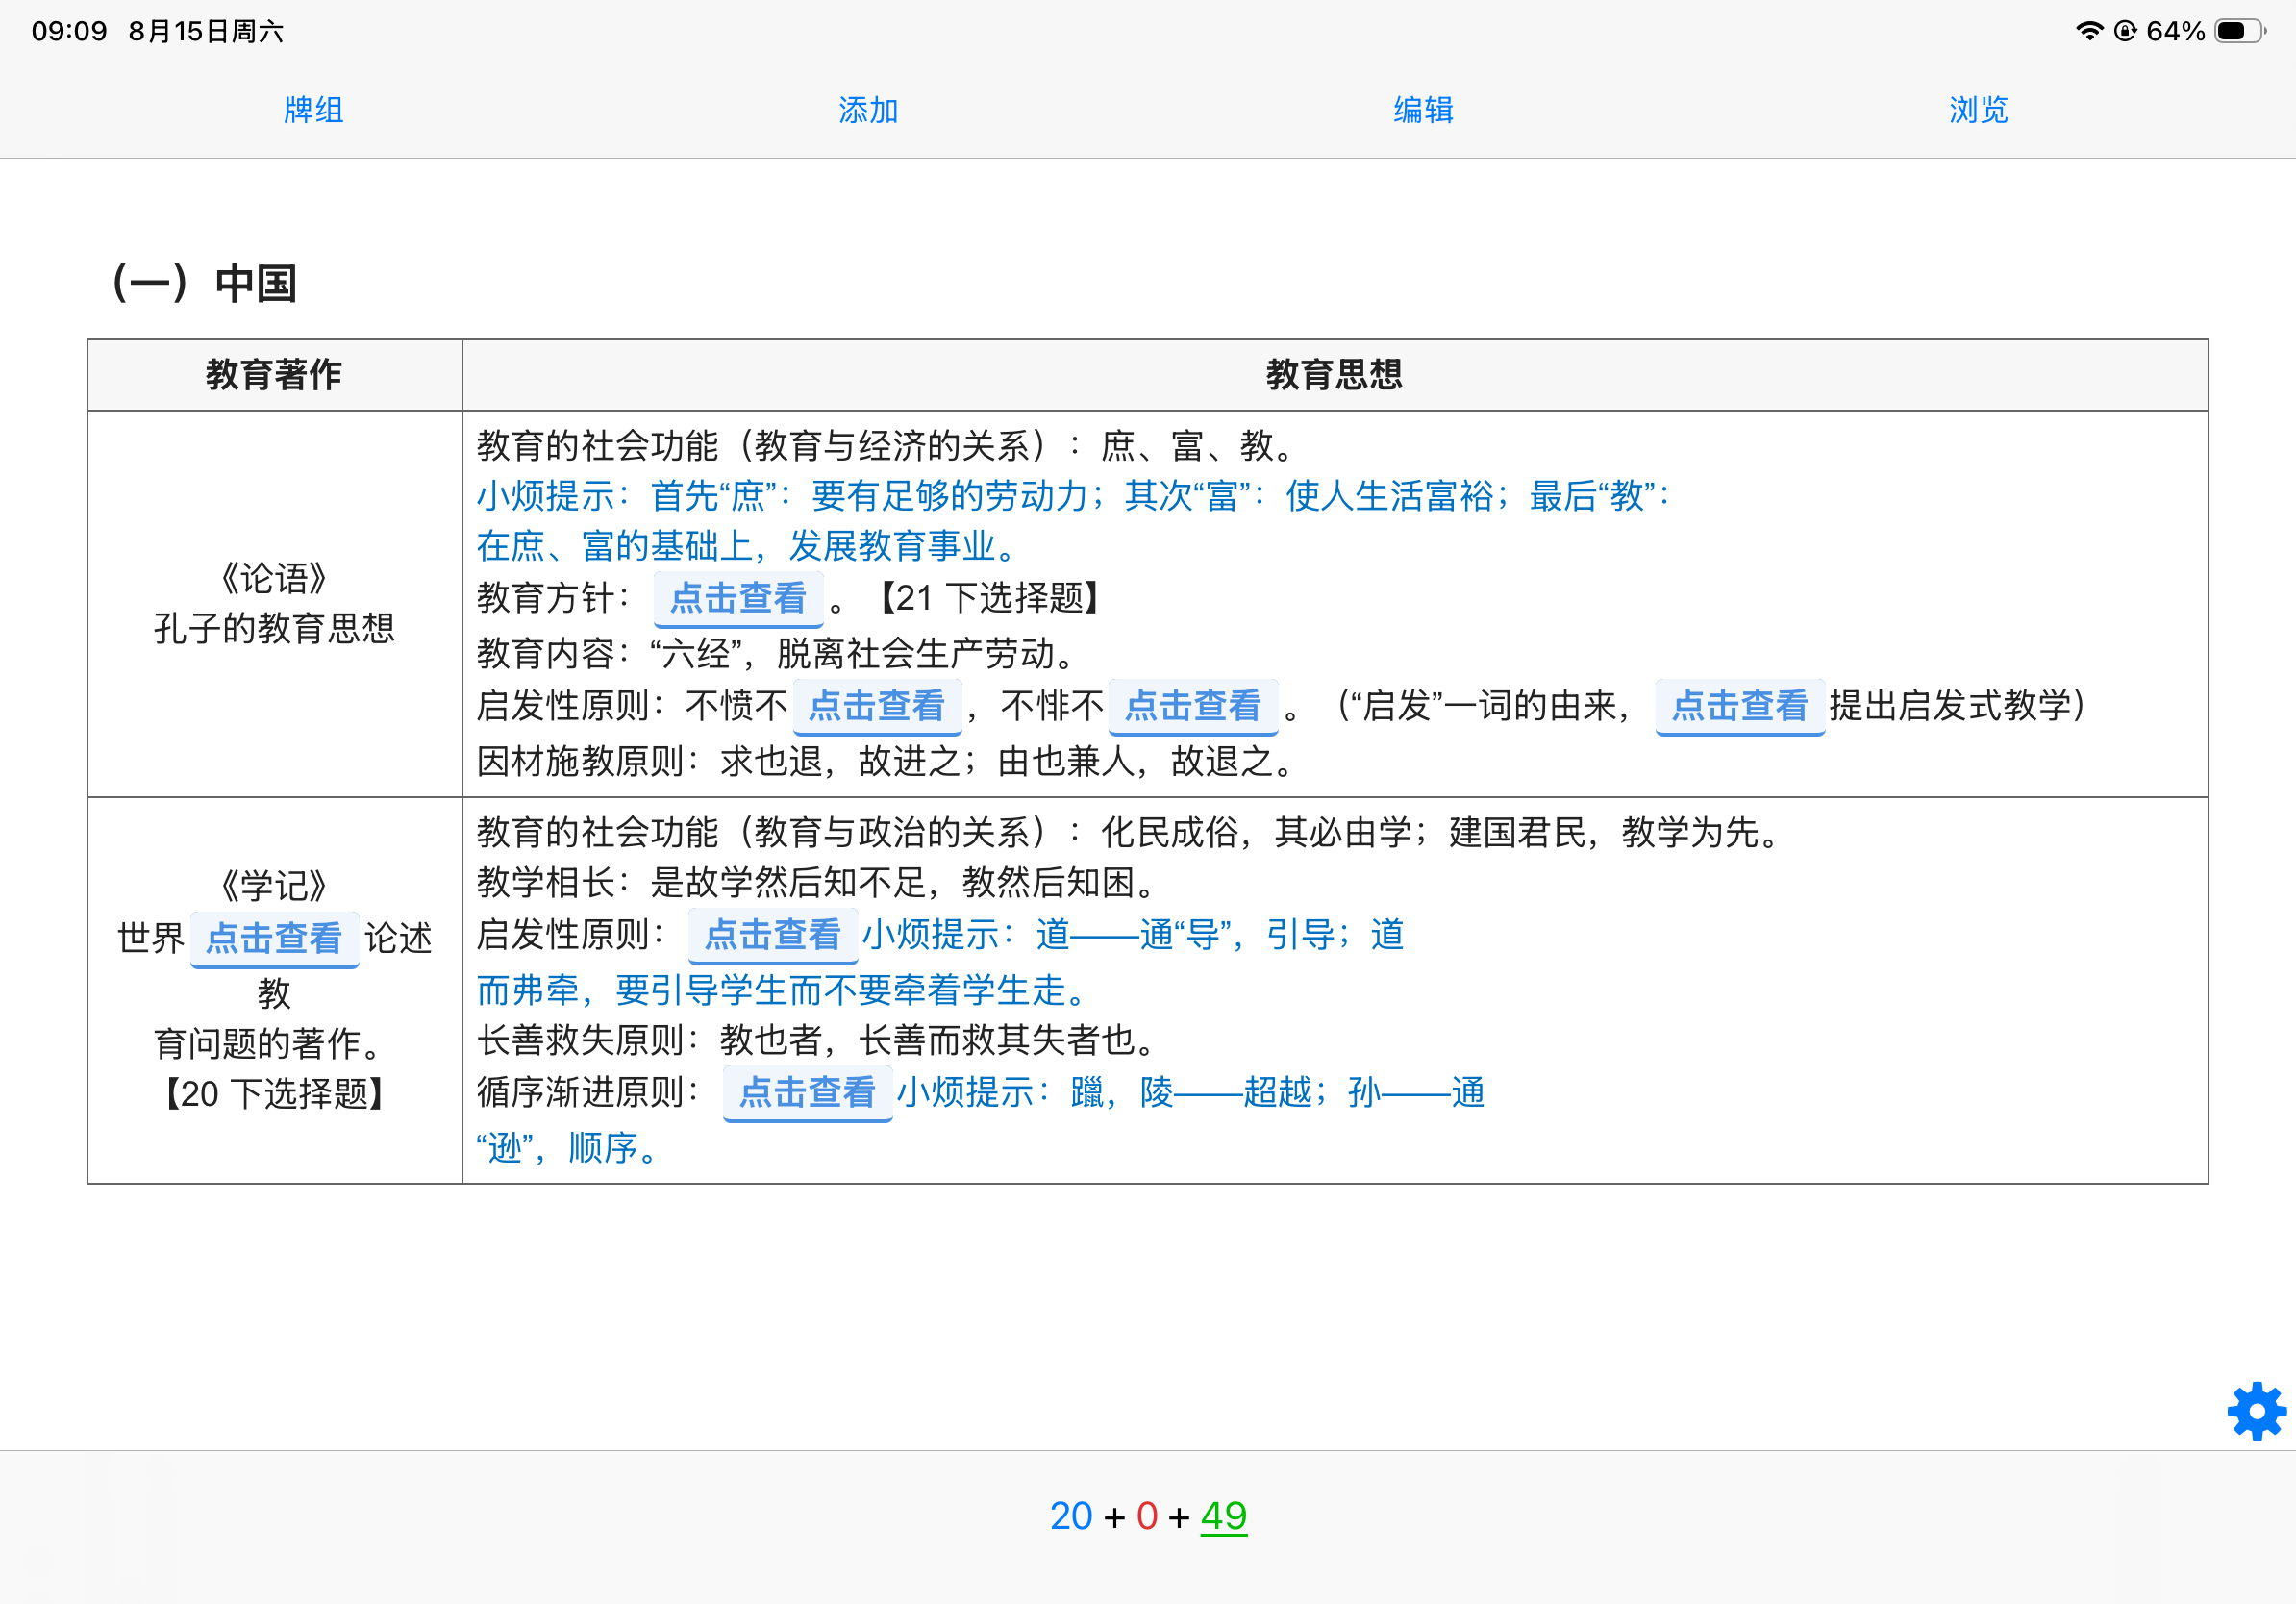Tap the clock showing 09:09

click(69, 31)
